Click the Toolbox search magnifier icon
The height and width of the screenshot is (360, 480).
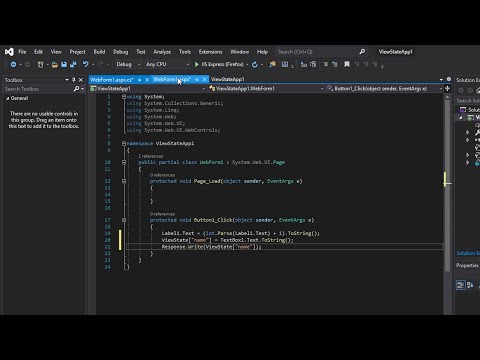tap(76, 89)
